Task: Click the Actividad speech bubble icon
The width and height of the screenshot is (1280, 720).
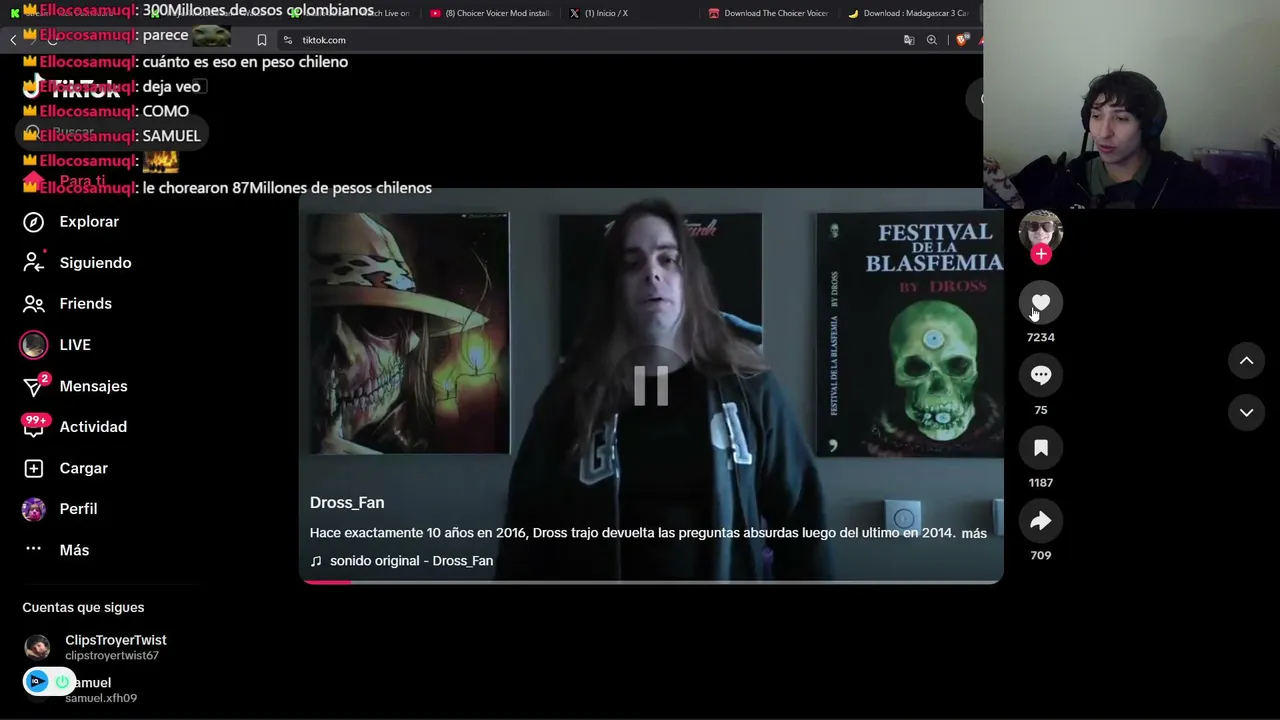Action: (x=34, y=428)
